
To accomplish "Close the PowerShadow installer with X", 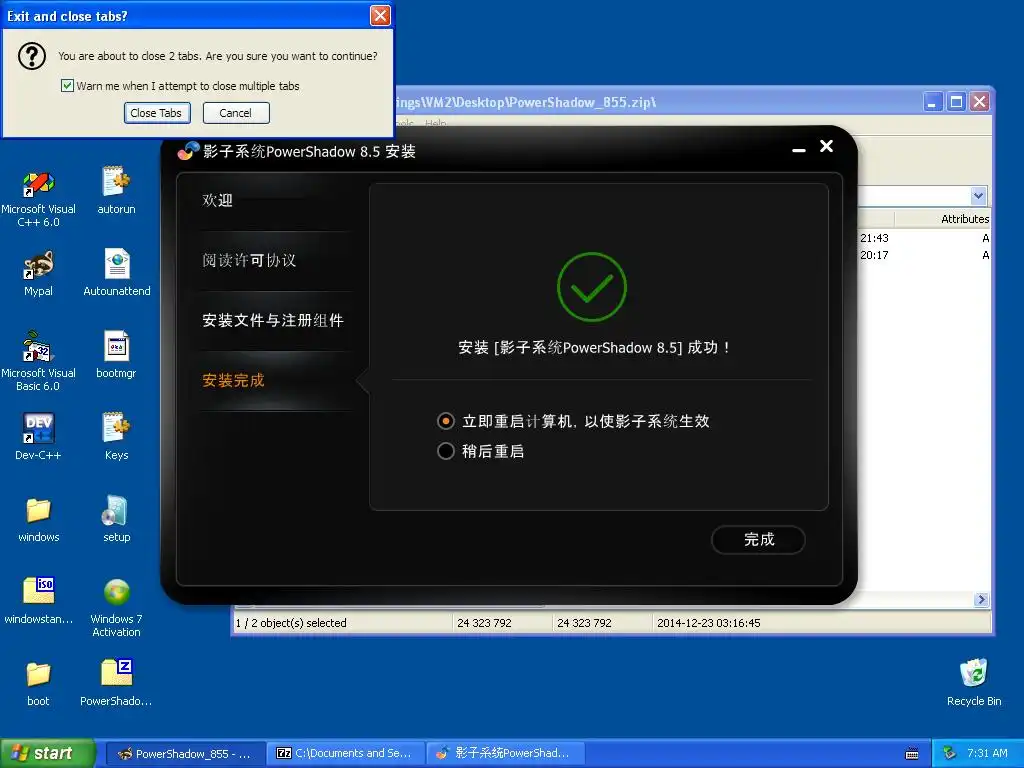I will click(826, 146).
